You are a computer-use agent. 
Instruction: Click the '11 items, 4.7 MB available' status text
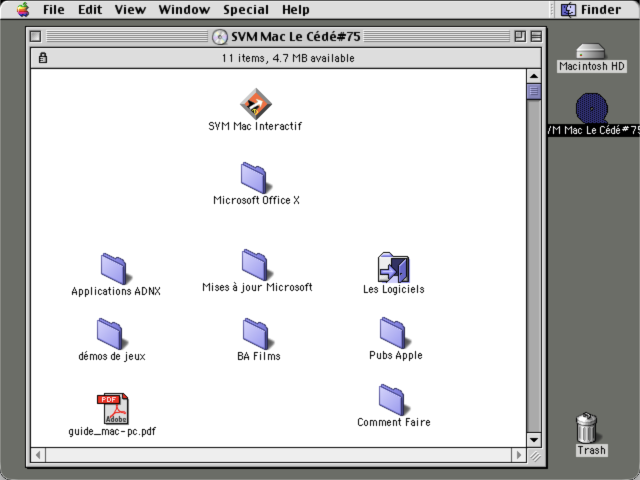288,58
